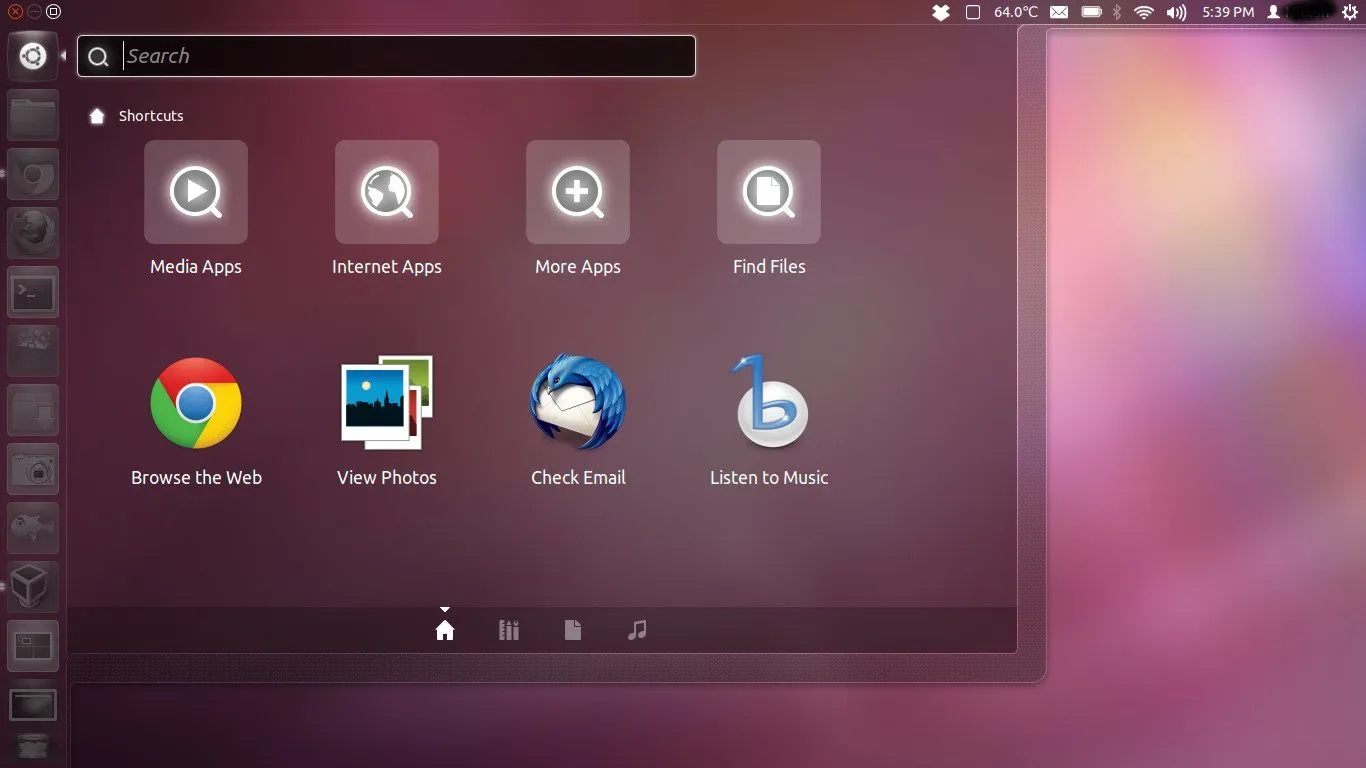The height and width of the screenshot is (768, 1366).
Task: Open the Wi-Fi network indicator menu
Action: [1144, 12]
